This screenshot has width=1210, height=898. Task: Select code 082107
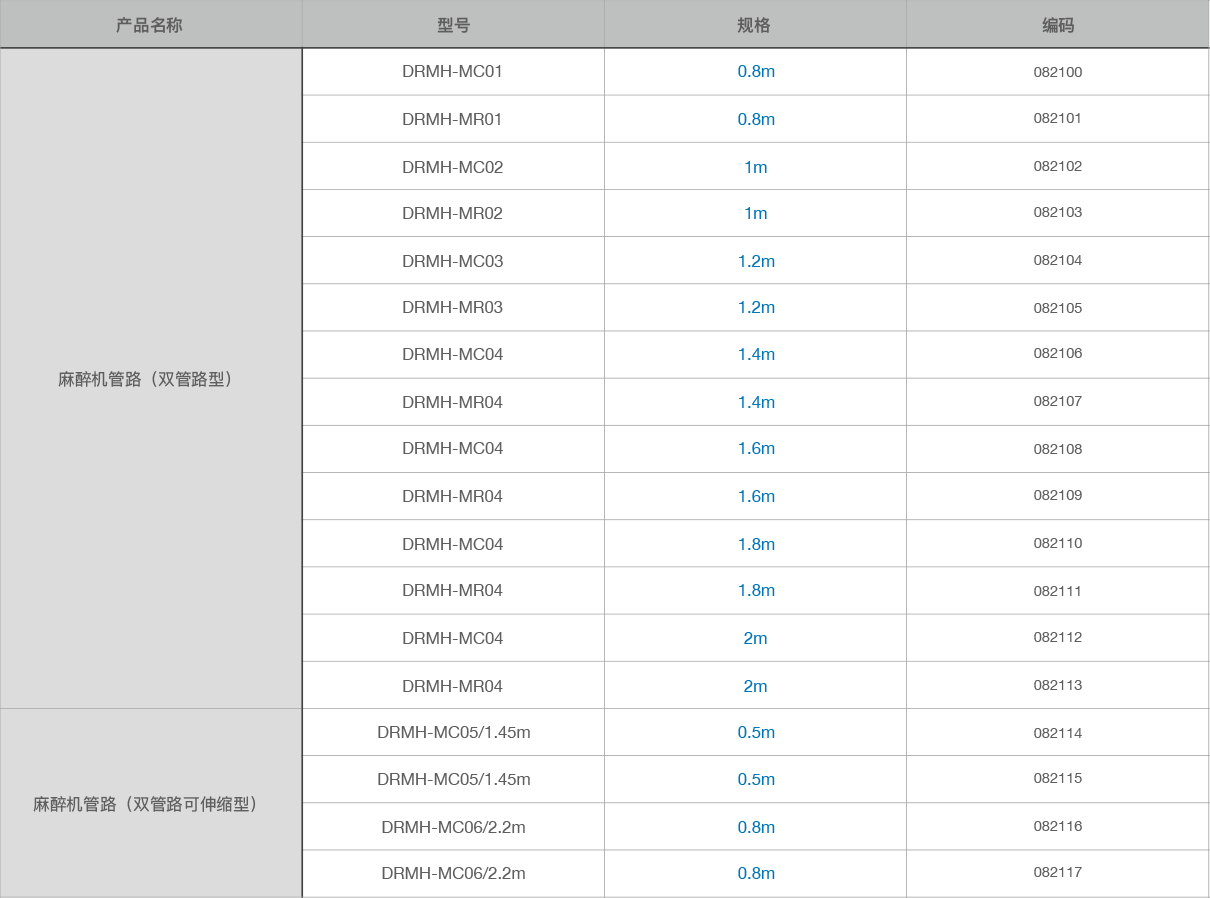pos(1057,401)
